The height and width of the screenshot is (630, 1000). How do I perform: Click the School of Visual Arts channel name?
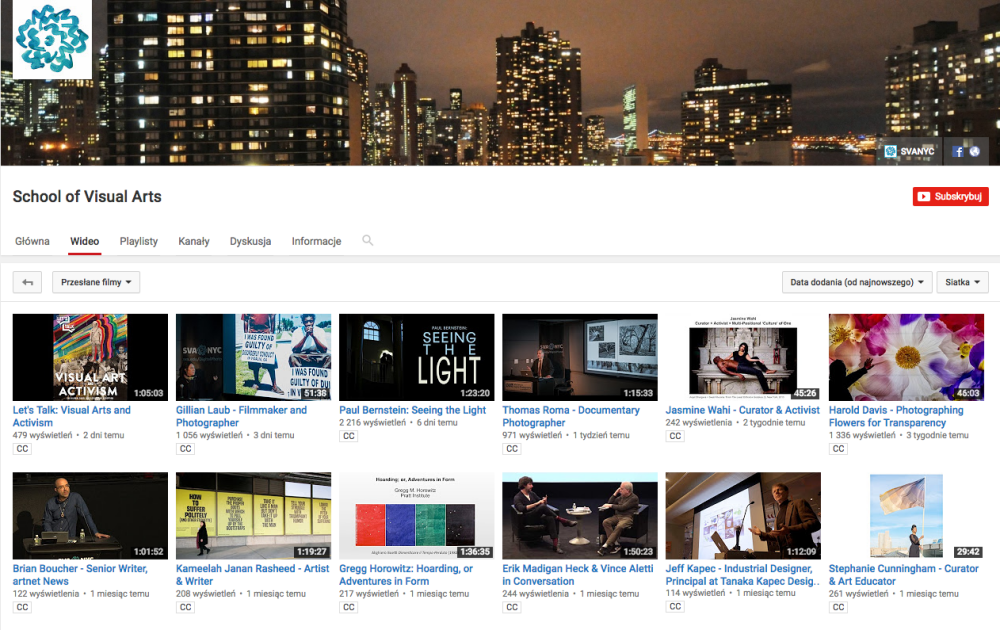pos(87,196)
